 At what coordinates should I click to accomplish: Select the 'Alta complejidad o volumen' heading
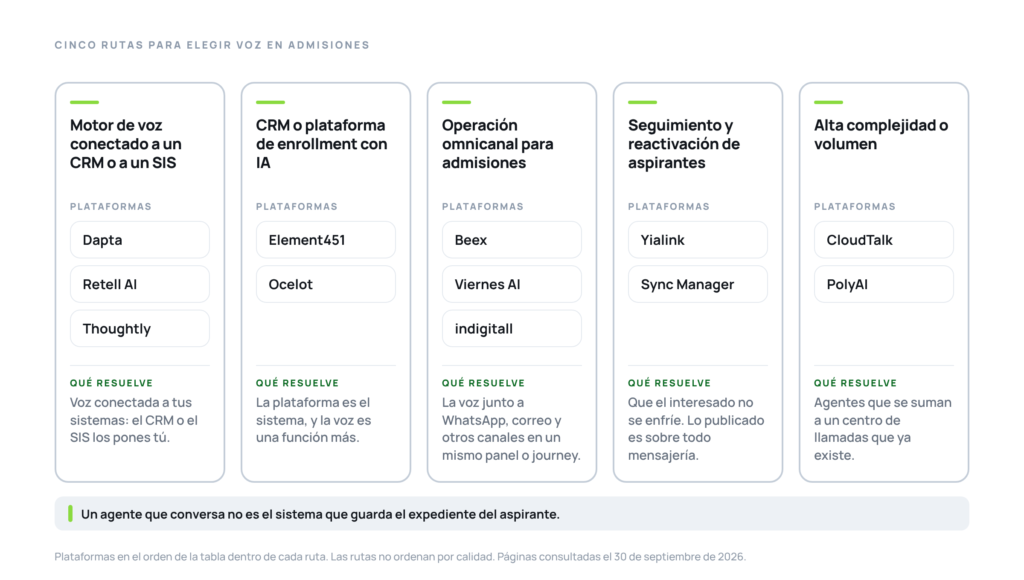[881, 135]
